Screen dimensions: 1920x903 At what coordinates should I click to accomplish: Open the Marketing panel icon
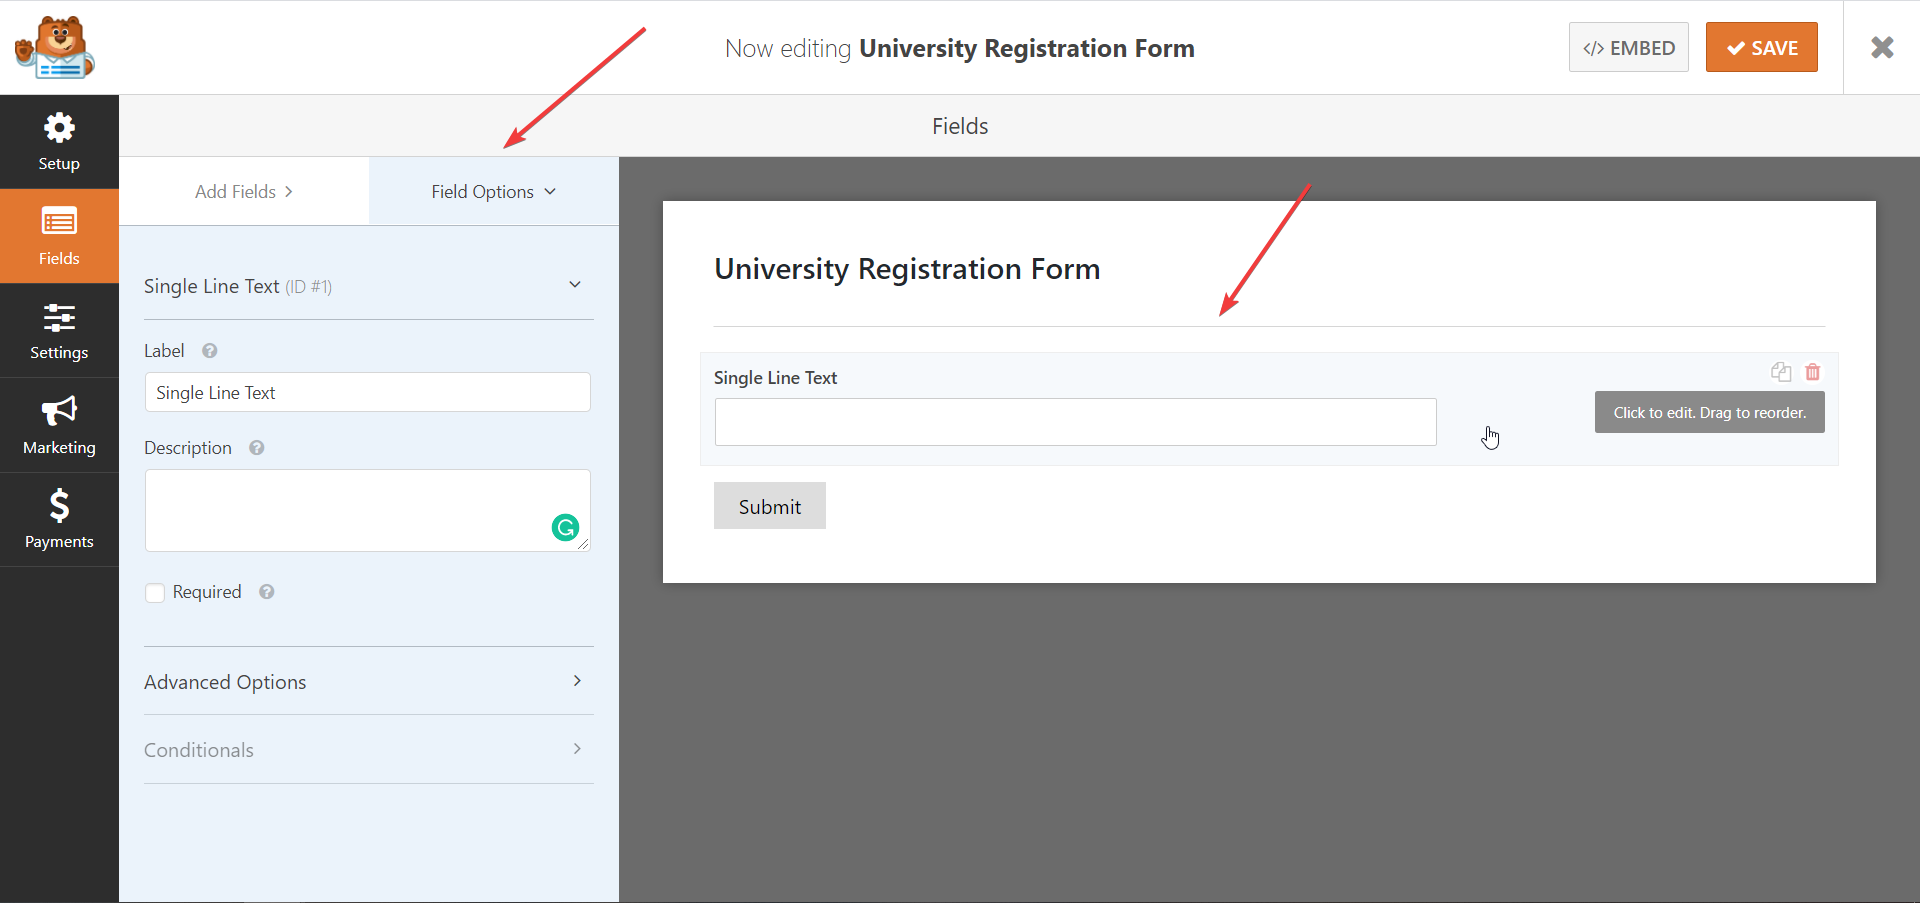click(x=59, y=424)
